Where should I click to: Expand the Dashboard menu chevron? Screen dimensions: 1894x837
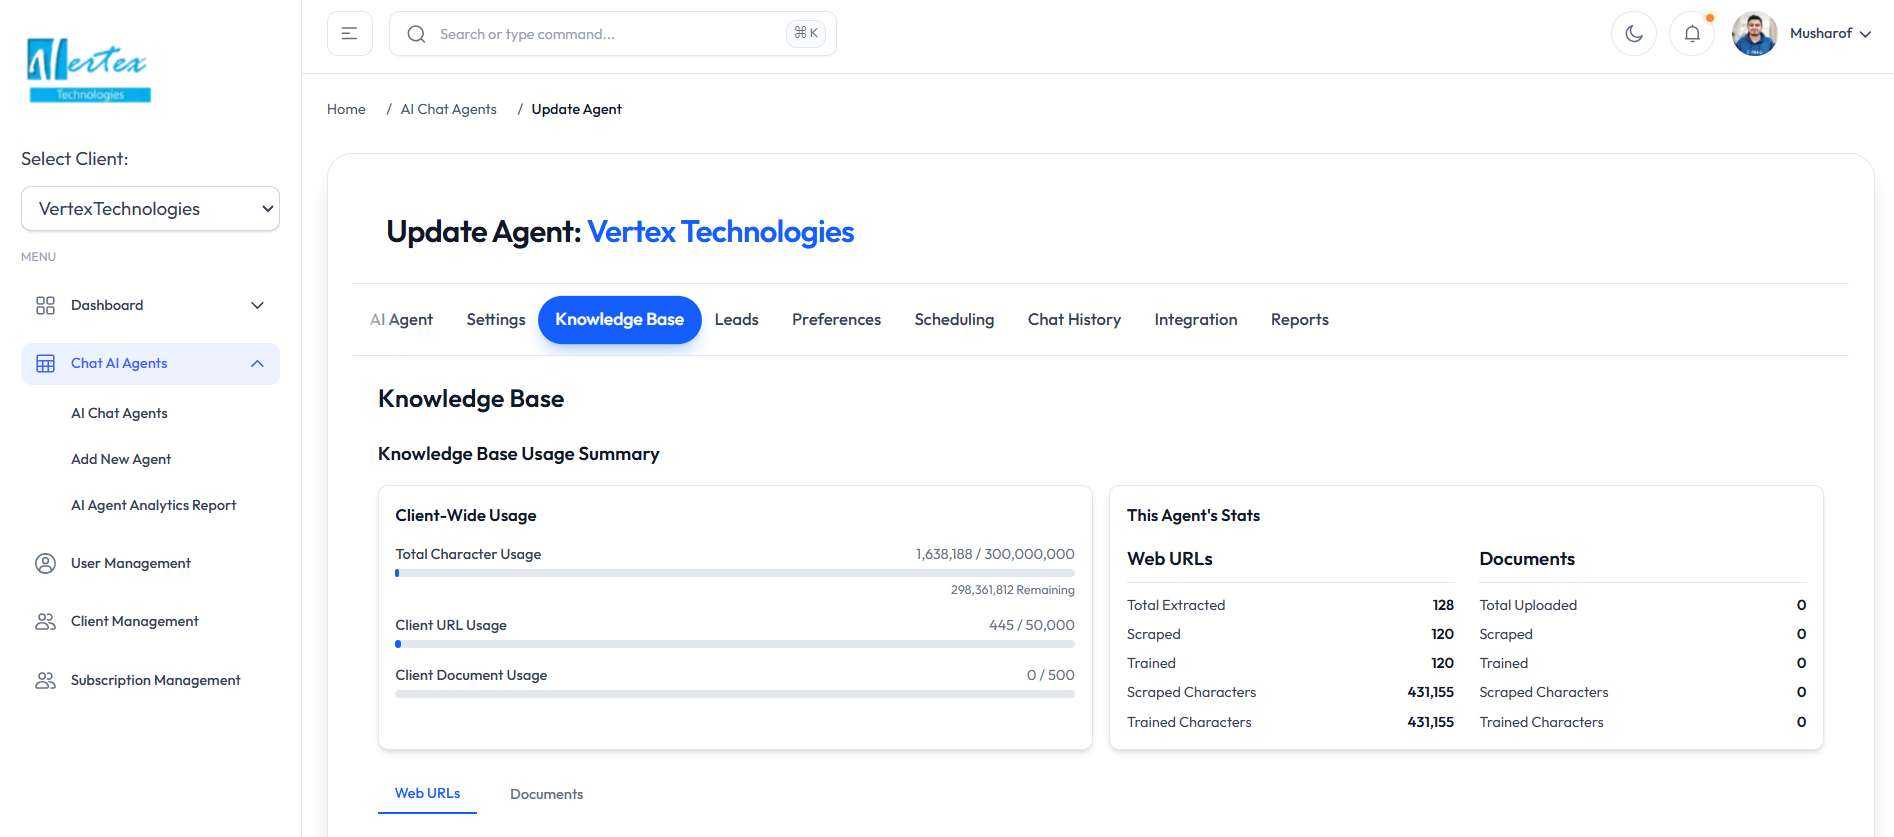point(257,305)
